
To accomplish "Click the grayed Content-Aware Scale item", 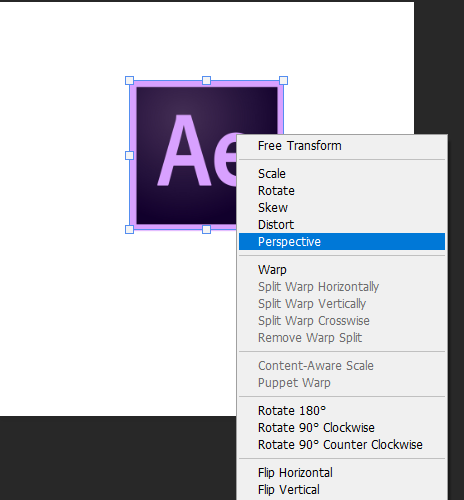I will [x=342, y=366].
